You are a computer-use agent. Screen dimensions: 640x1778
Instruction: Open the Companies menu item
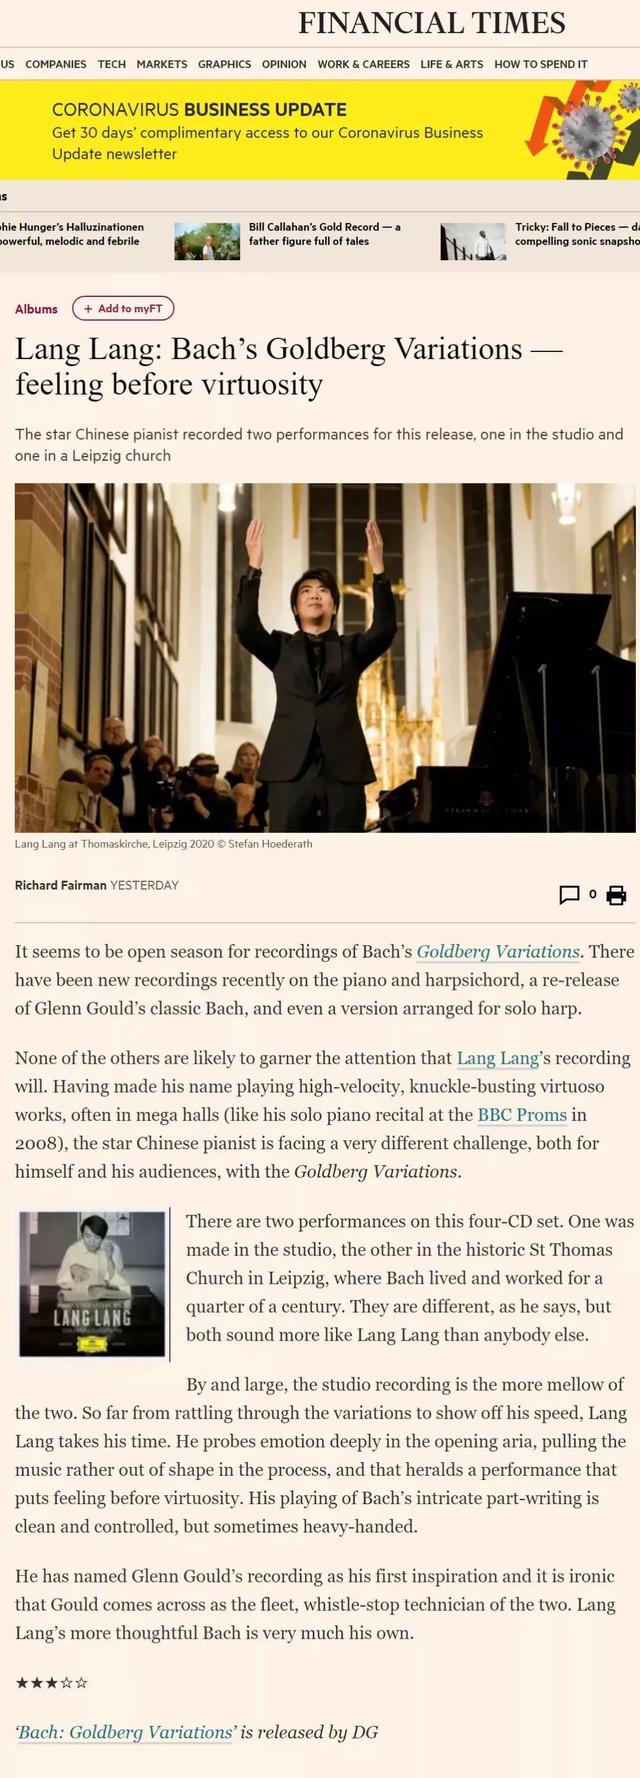(x=56, y=64)
